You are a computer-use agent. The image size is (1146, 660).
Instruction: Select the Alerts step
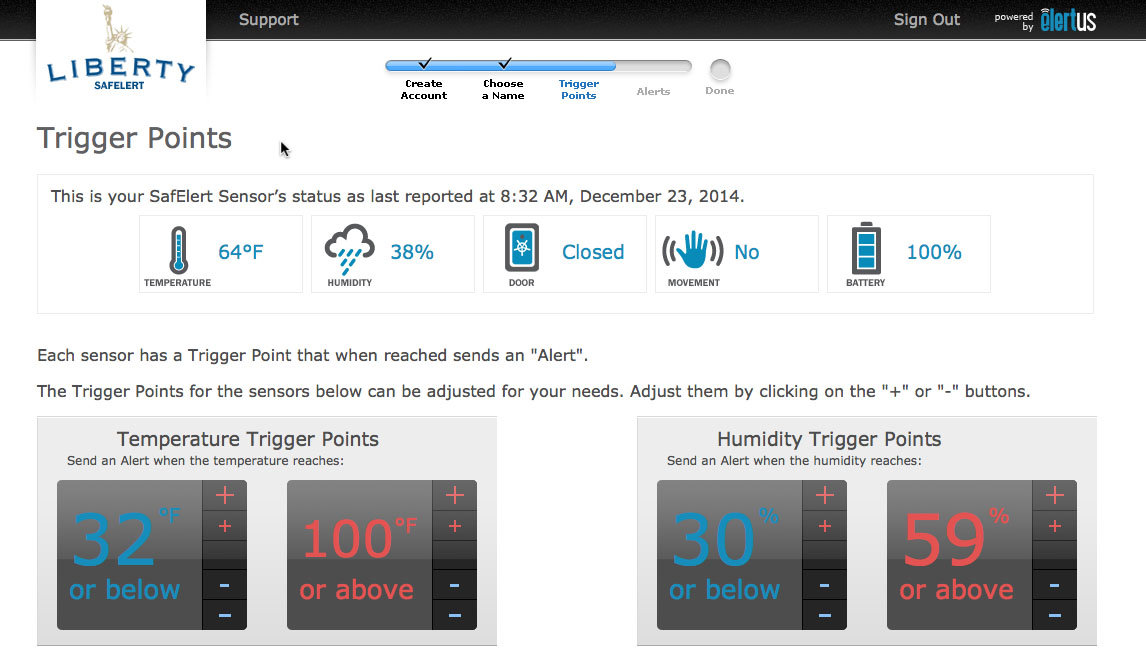[653, 91]
